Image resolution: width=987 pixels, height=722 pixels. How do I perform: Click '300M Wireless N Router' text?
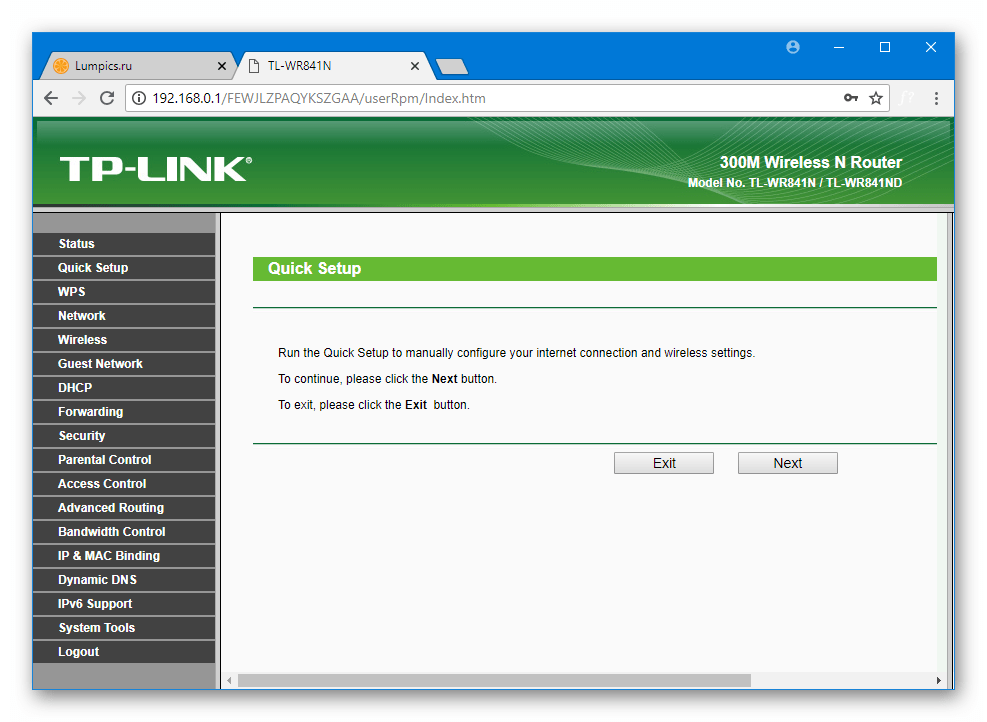(x=811, y=162)
